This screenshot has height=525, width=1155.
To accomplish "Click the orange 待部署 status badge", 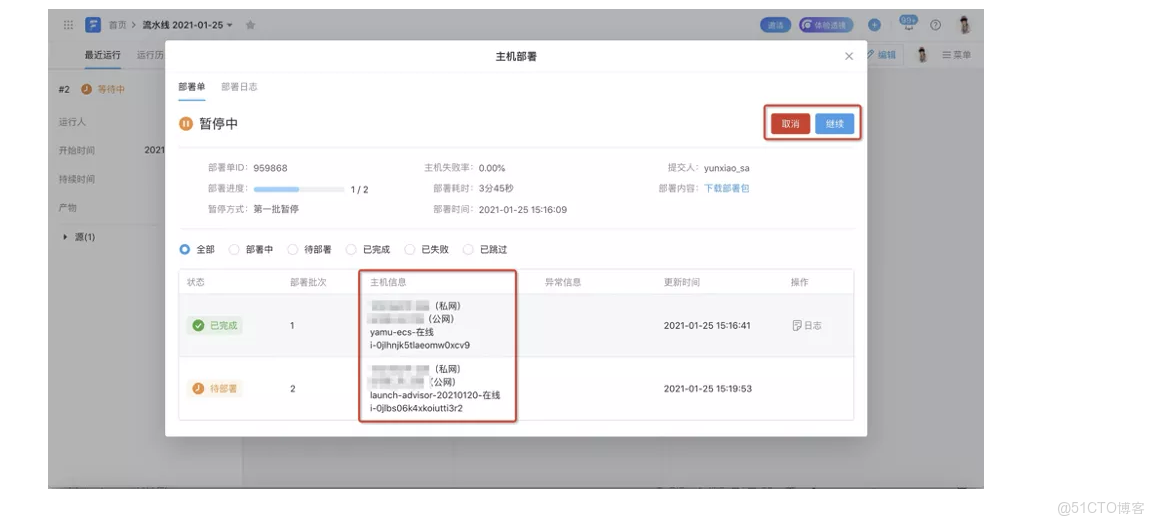I will [214, 388].
